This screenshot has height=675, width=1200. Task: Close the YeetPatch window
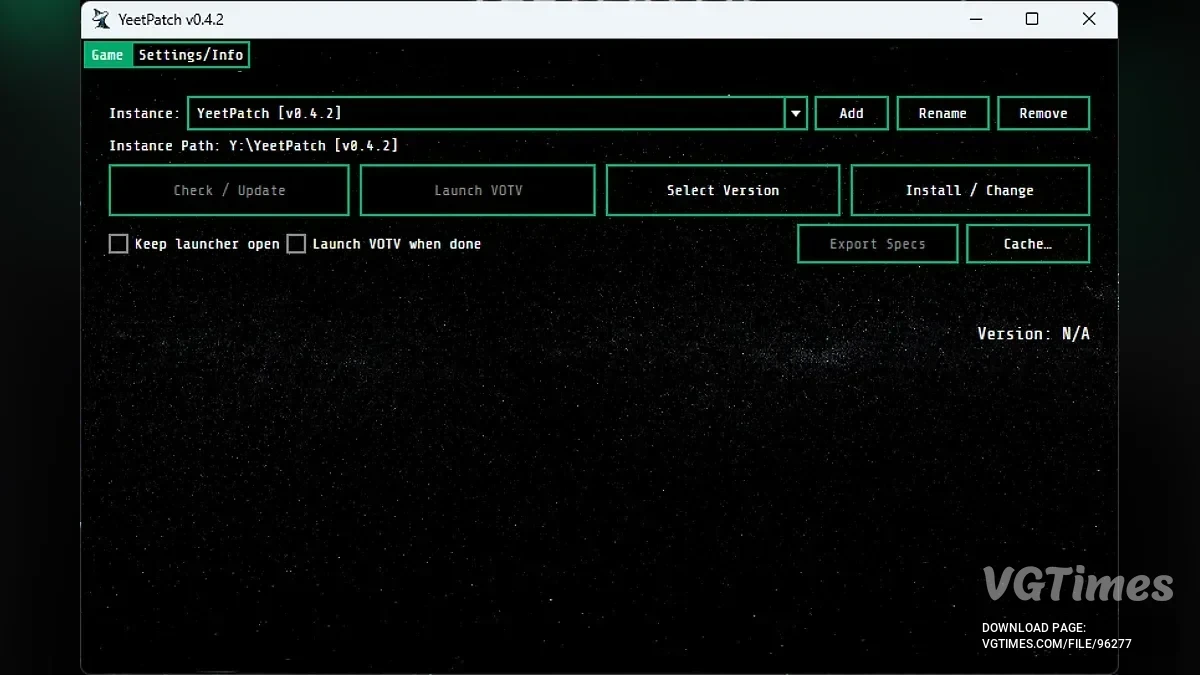1089,19
